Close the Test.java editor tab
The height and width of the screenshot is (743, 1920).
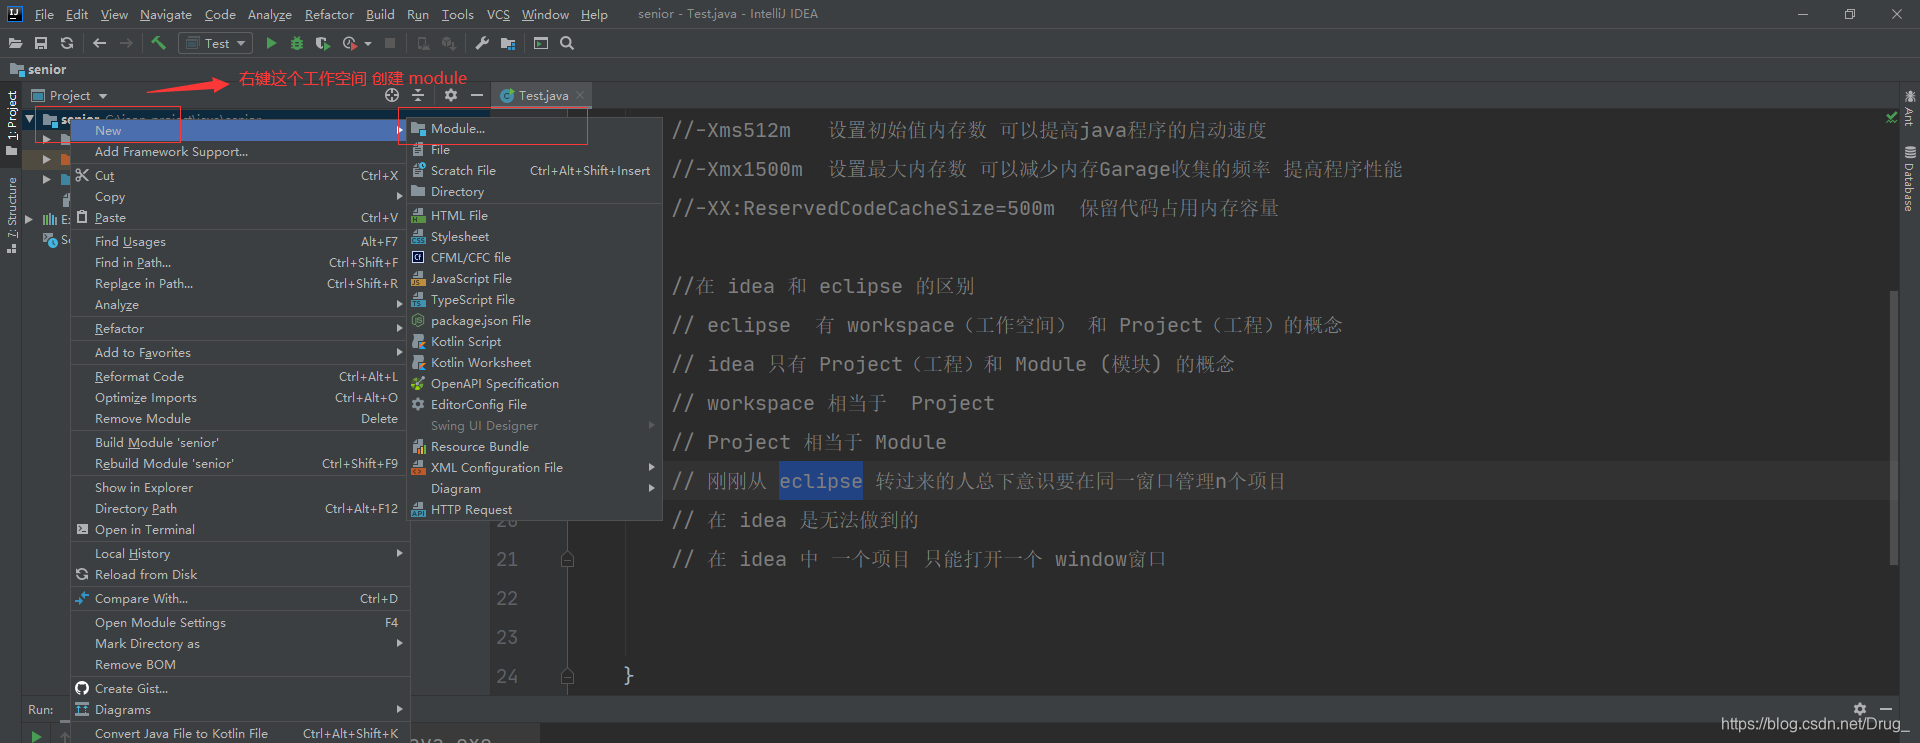point(579,95)
